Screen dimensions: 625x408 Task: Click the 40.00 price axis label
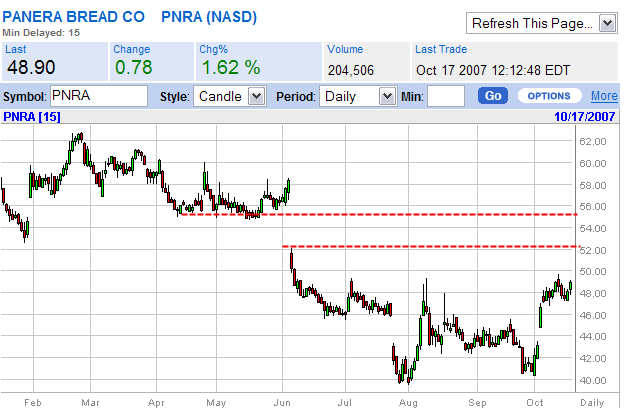(x=593, y=381)
